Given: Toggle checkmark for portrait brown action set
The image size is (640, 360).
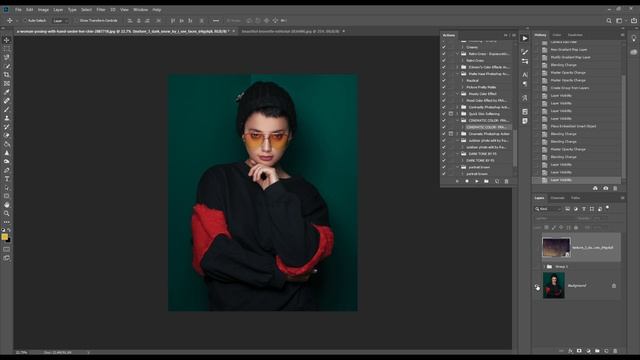Looking at the screenshot, I should (x=444, y=167).
